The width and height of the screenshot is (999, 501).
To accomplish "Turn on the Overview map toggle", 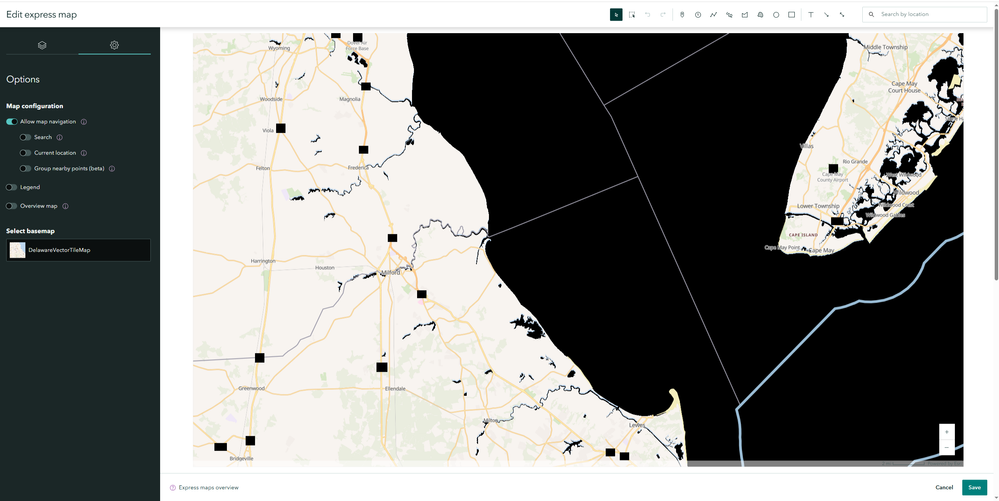I will tap(12, 207).
